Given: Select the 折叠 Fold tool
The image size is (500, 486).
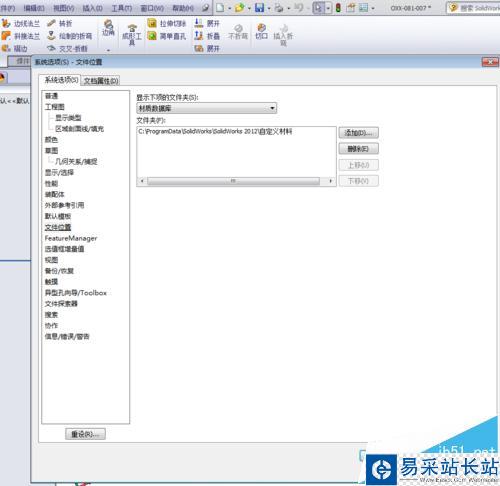Looking at the screenshot, I should 207,36.
